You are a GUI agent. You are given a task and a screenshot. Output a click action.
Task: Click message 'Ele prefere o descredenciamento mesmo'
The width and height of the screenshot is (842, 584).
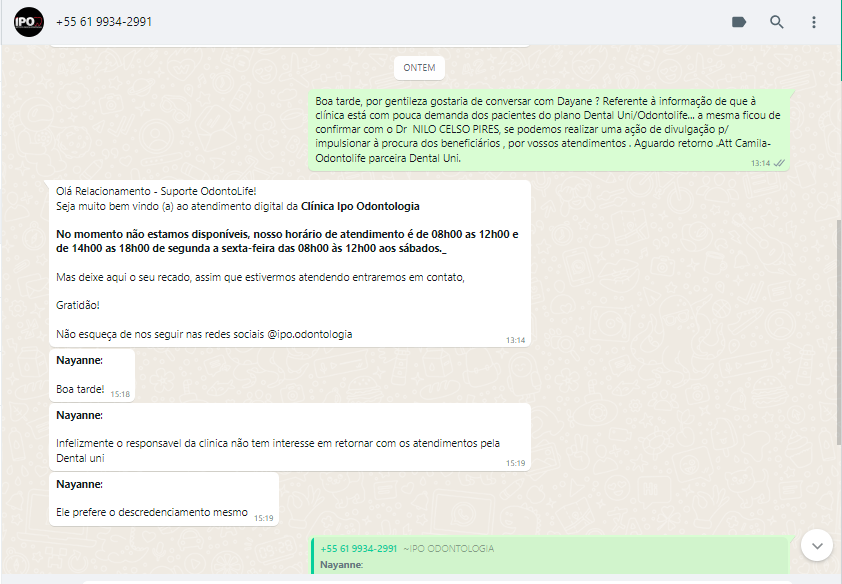pos(164,499)
